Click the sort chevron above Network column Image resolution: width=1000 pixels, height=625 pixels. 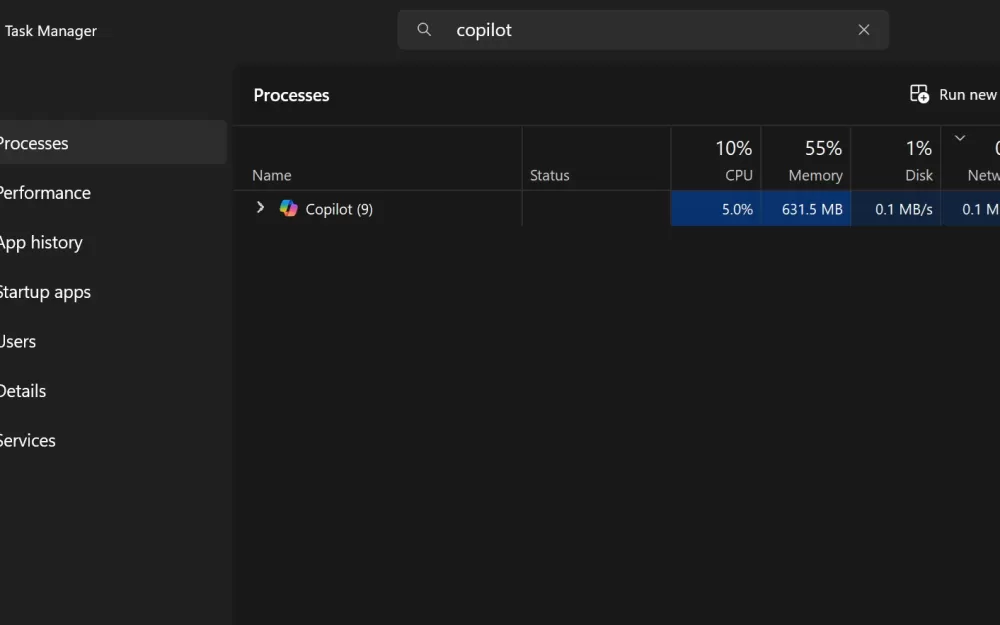(960, 138)
